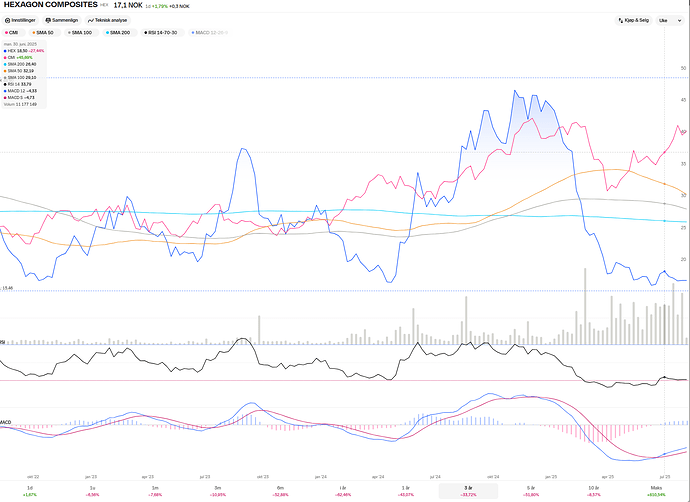Click the Volum 11 177 149 legend row
690x502 pixels.
20,104
